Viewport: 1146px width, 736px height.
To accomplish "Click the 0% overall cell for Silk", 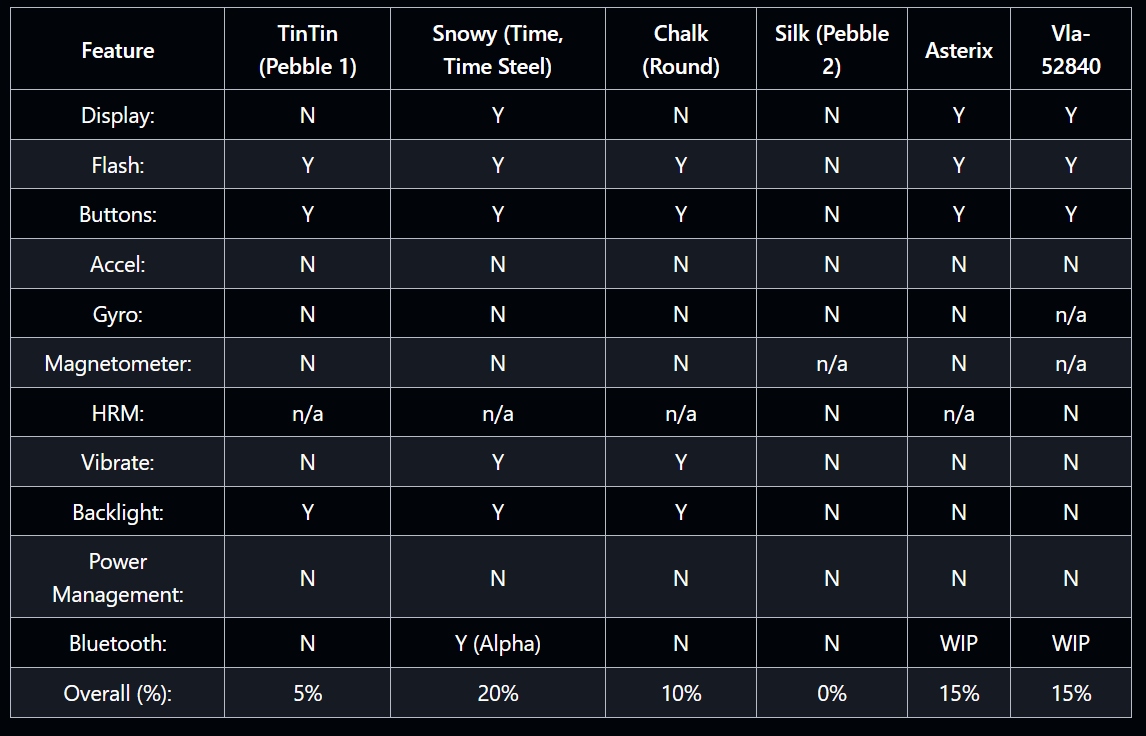I will (831, 693).
